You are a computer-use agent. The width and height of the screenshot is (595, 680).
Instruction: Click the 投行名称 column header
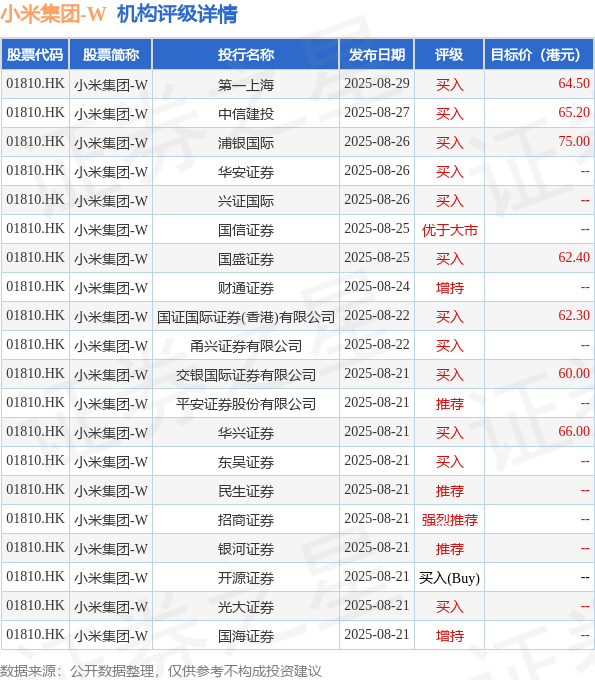(x=245, y=55)
